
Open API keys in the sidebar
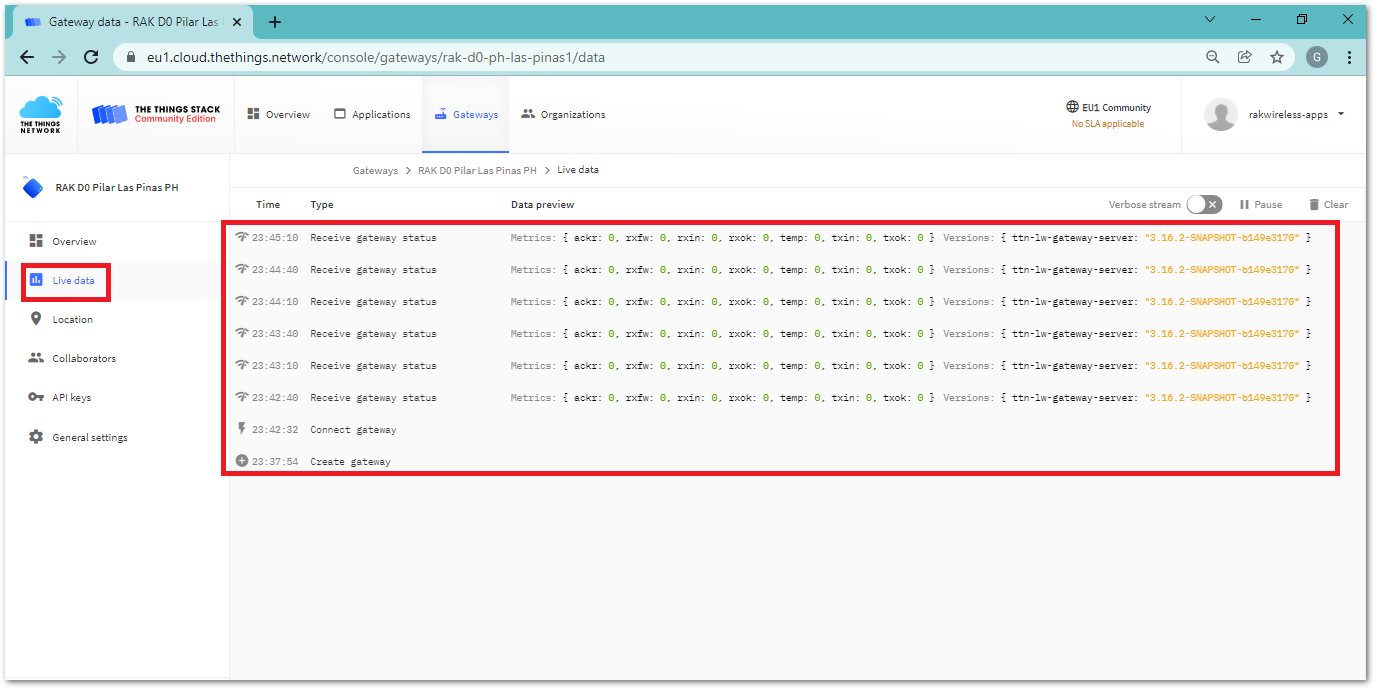click(x=71, y=397)
